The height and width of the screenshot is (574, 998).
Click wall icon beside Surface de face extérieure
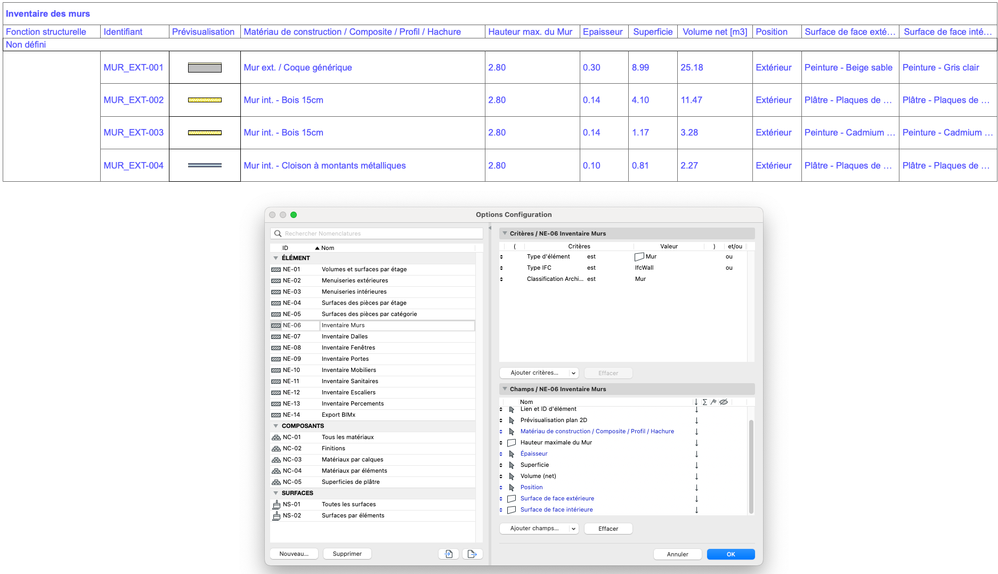(511, 498)
